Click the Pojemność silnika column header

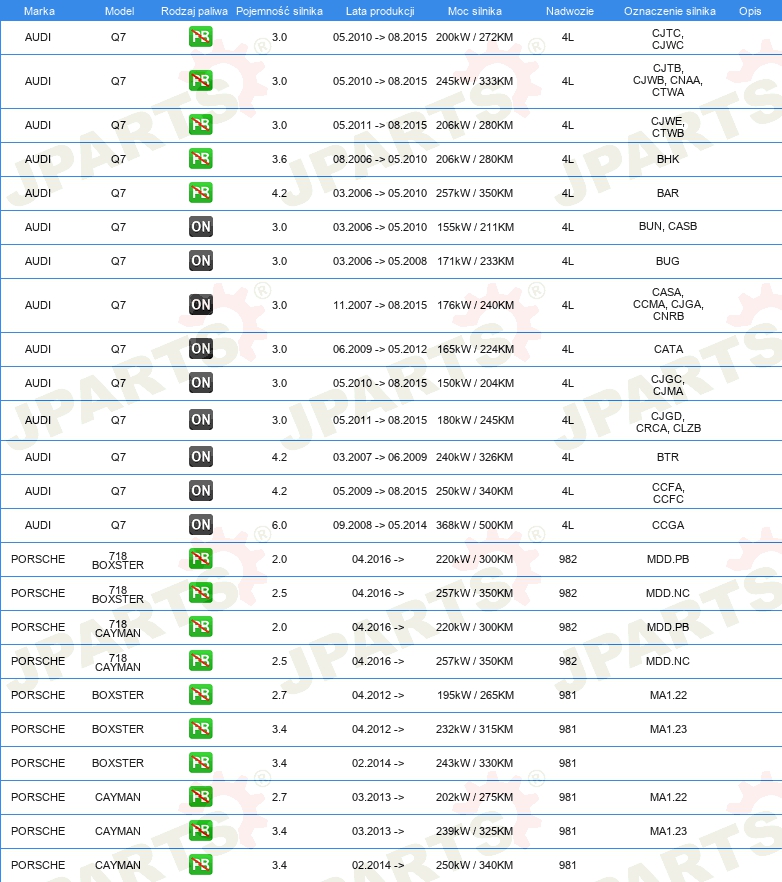pyautogui.click(x=279, y=11)
